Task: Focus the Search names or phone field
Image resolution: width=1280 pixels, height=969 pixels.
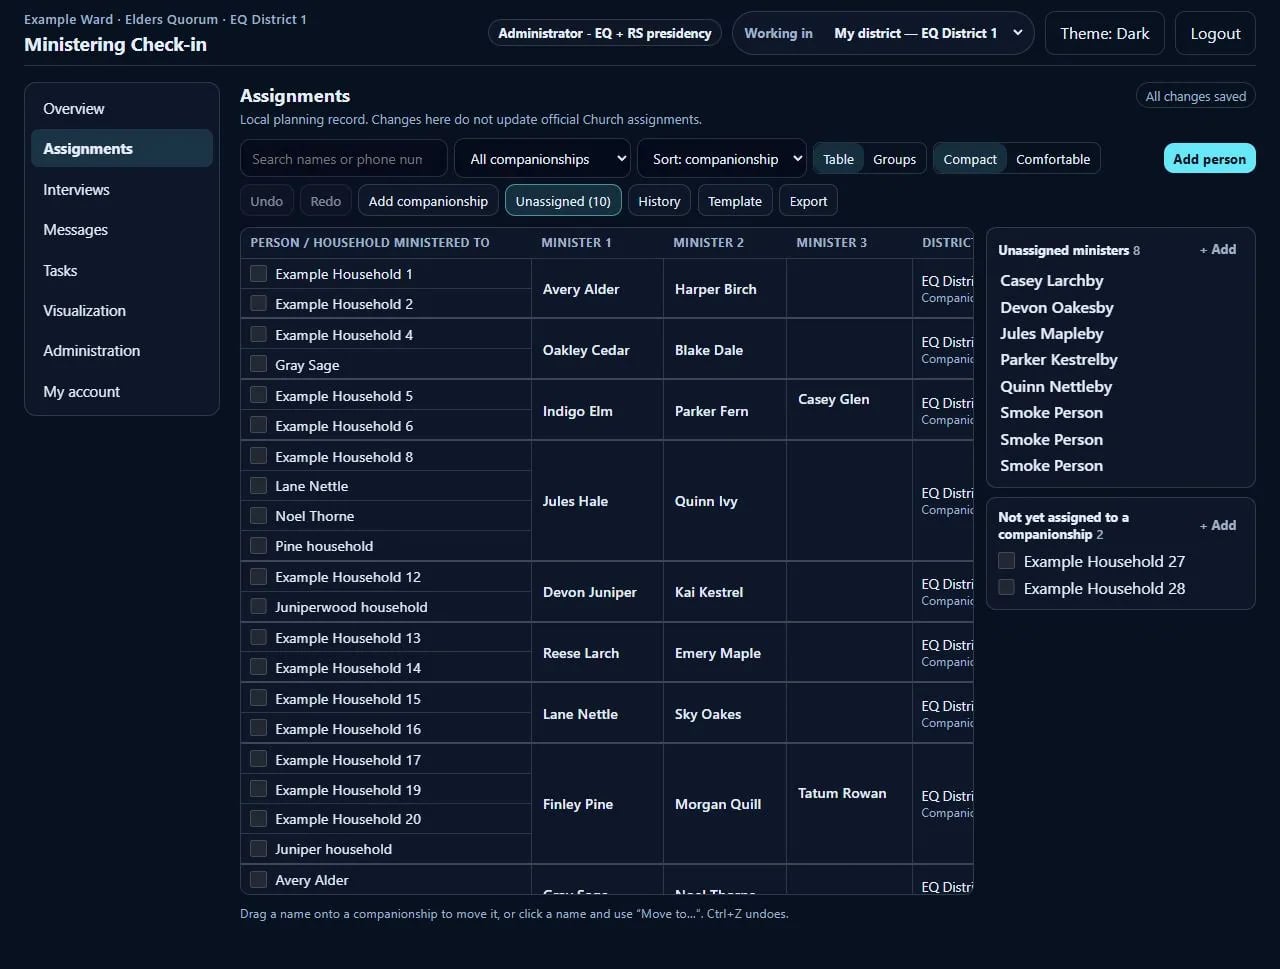Action: (x=344, y=159)
